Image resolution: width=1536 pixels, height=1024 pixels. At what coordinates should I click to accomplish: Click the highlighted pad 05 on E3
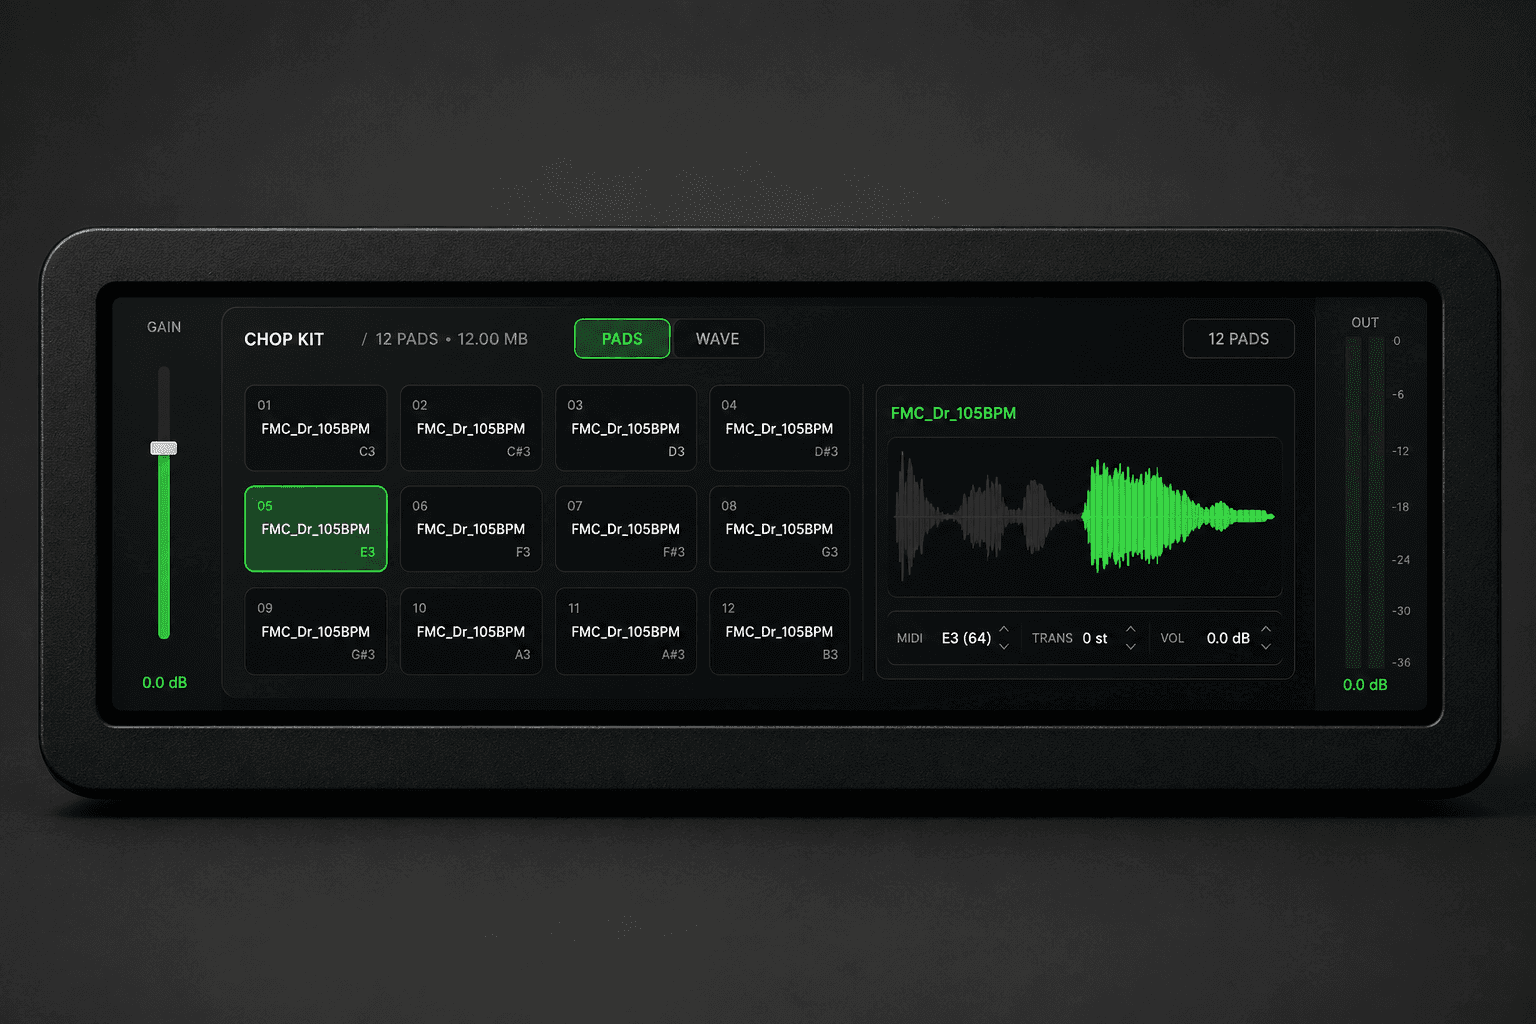pyautogui.click(x=316, y=529)
